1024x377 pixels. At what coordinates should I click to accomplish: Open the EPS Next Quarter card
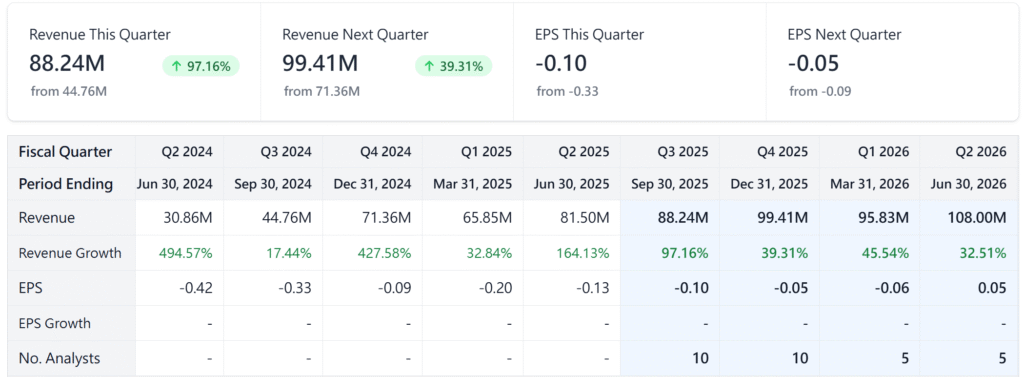click(892, 63)
